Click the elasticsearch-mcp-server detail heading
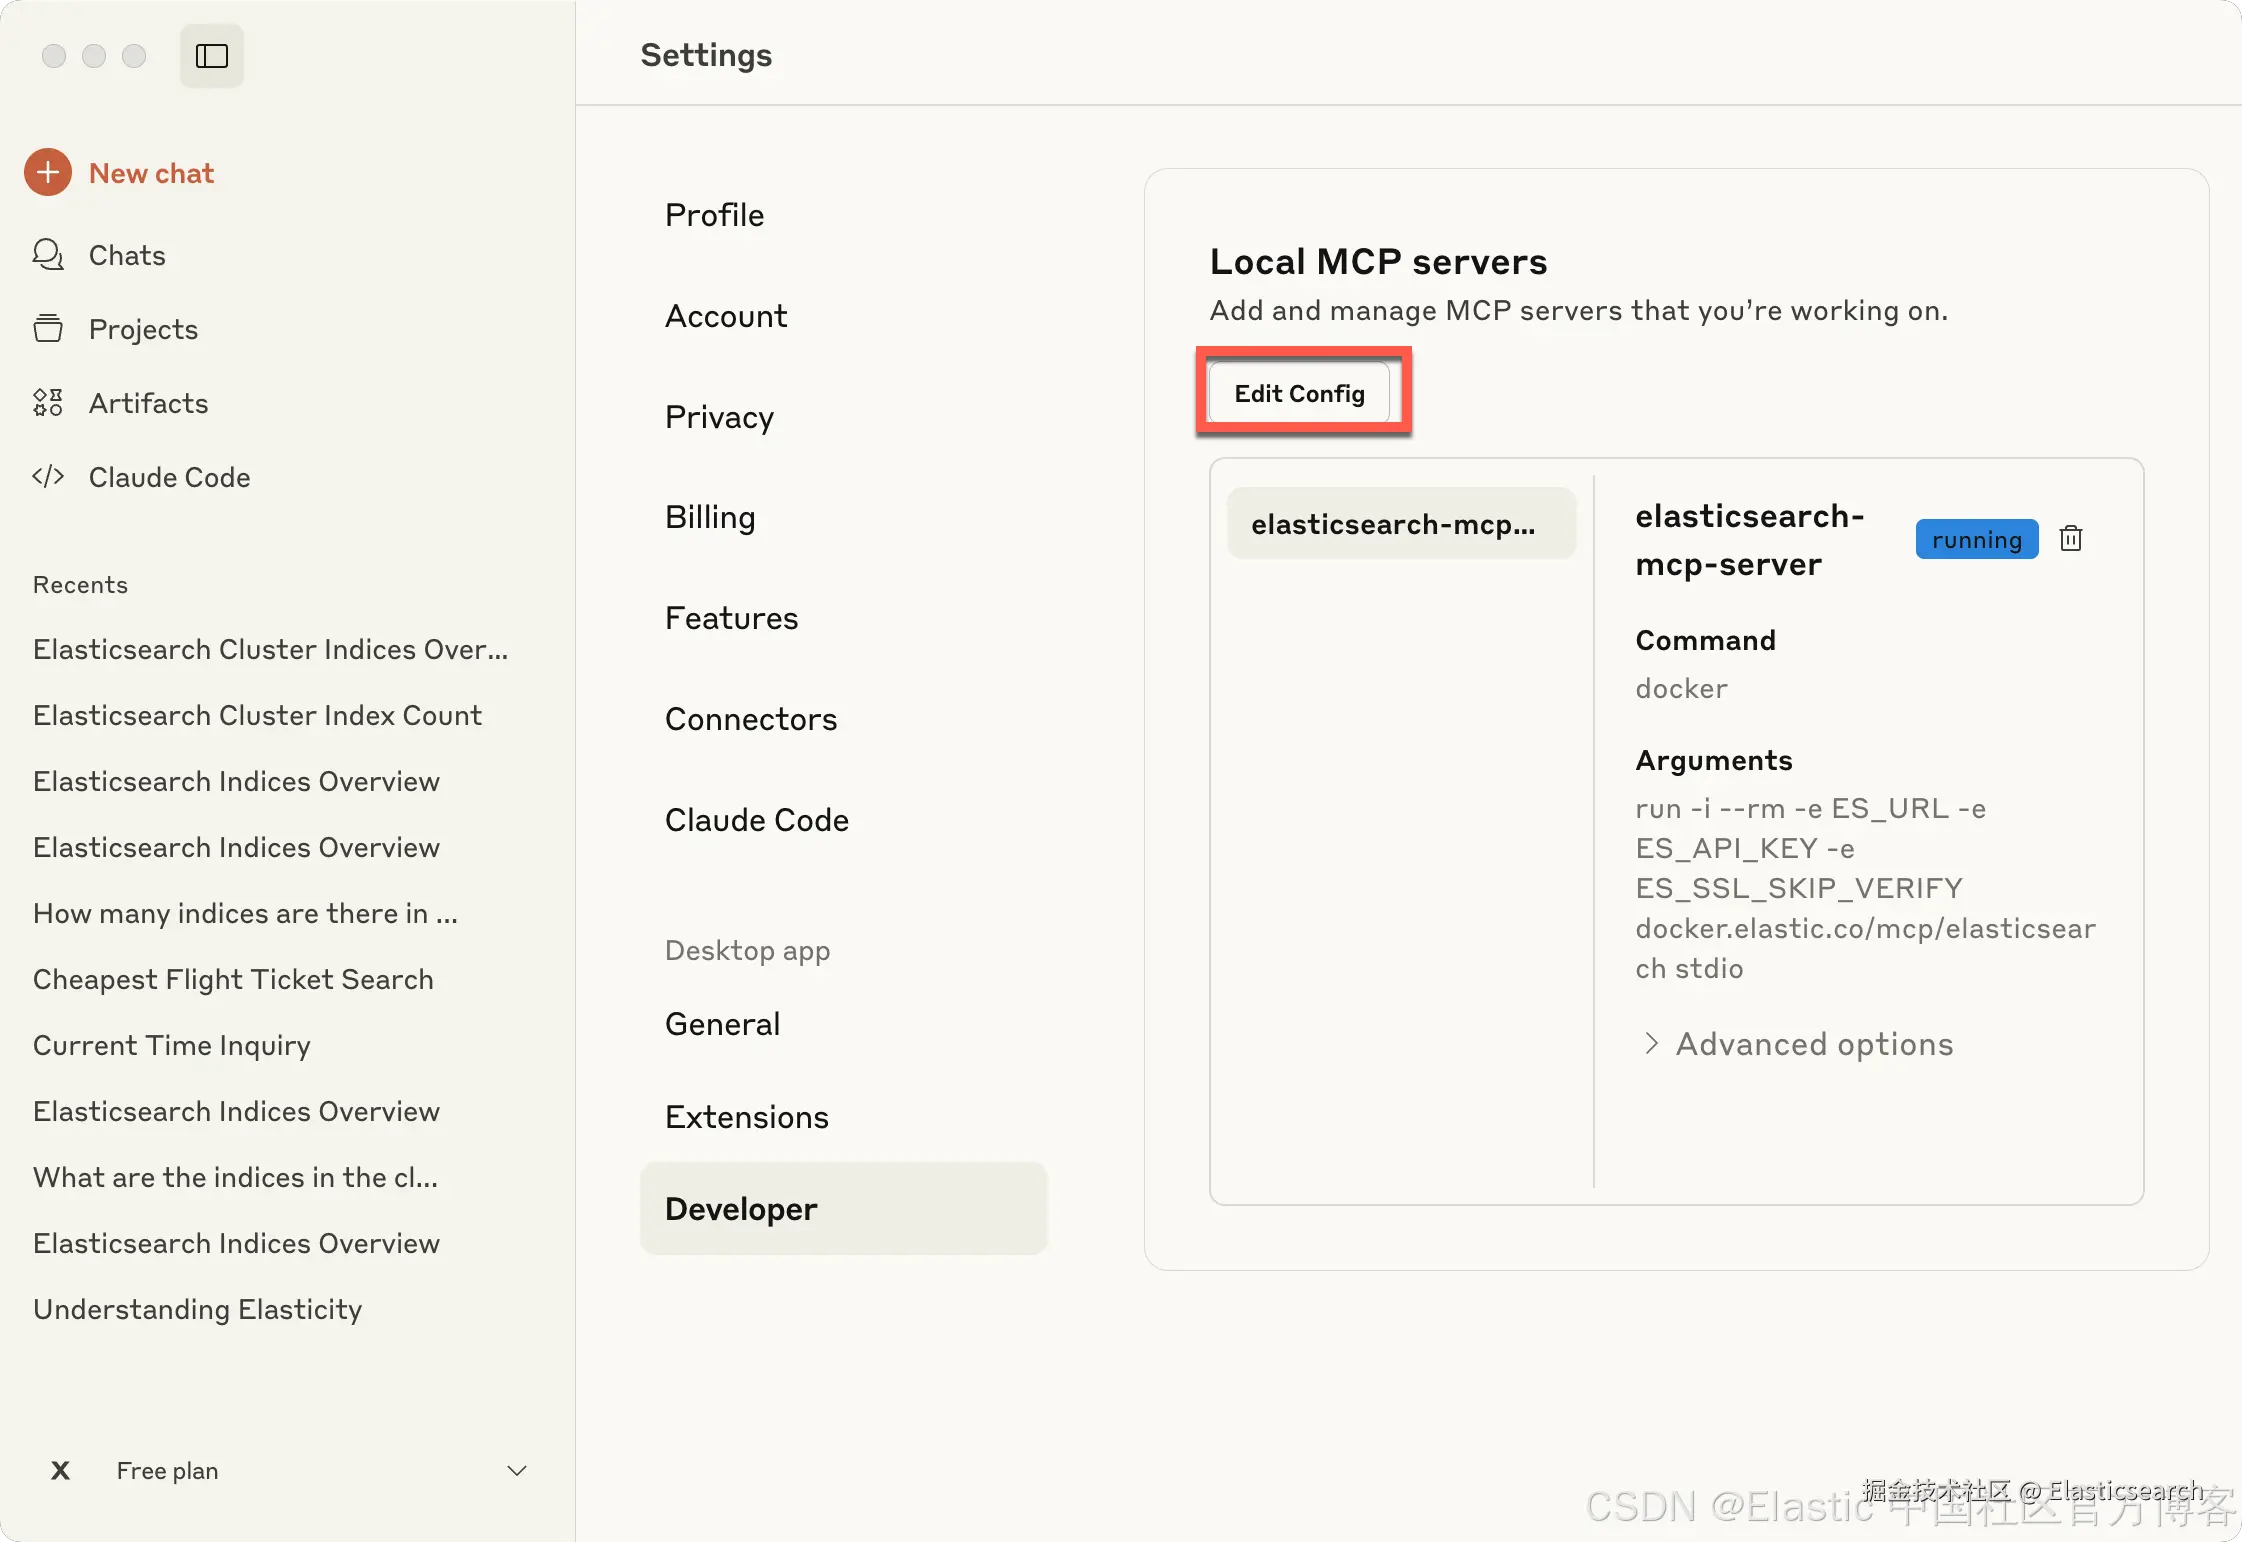Viewport: 2242px width, 1542px height. (1749, 539)
